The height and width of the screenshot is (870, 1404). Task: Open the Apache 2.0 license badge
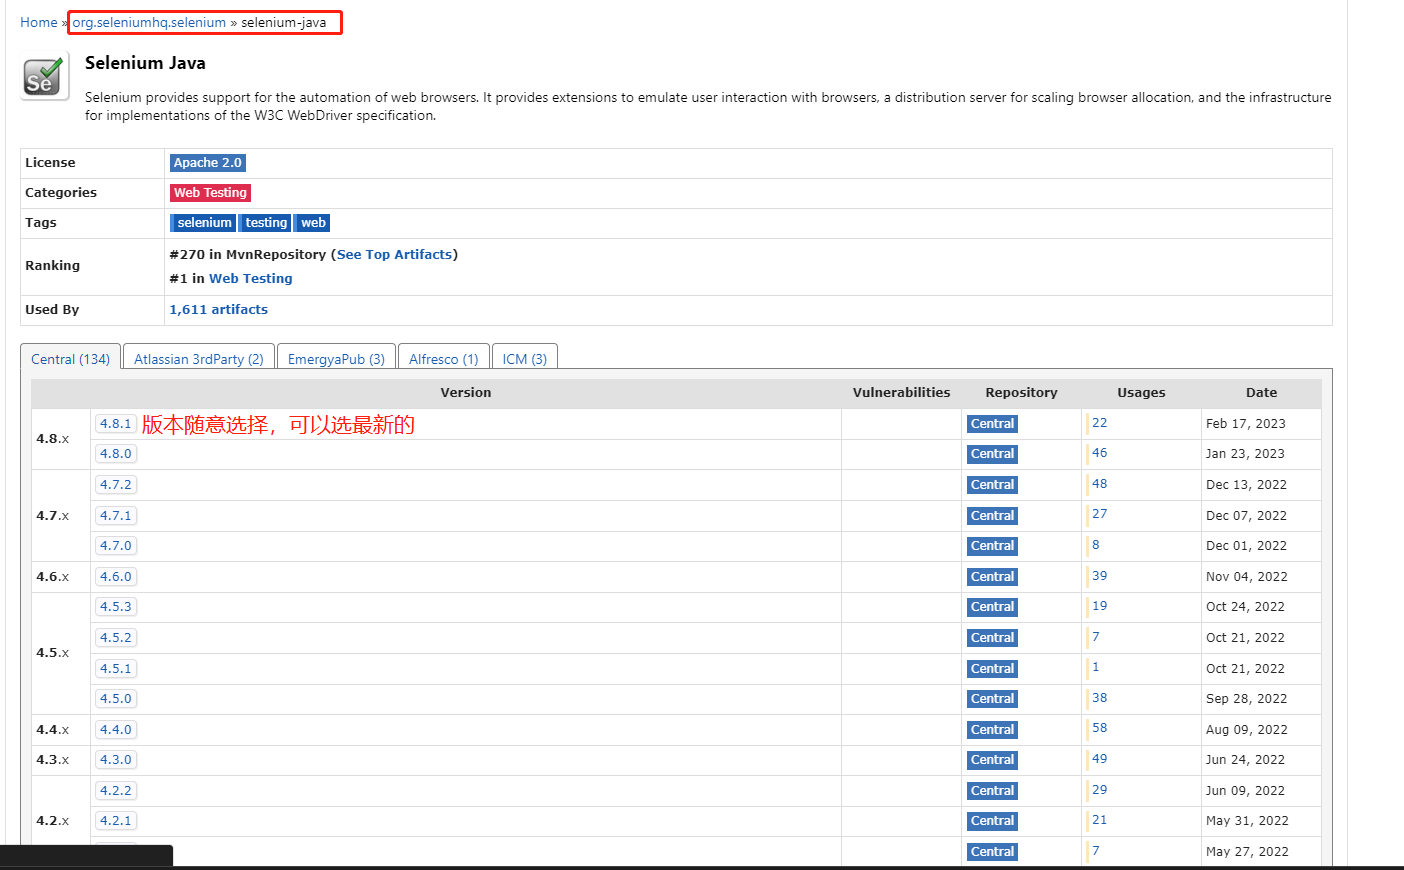click(207, 162)
